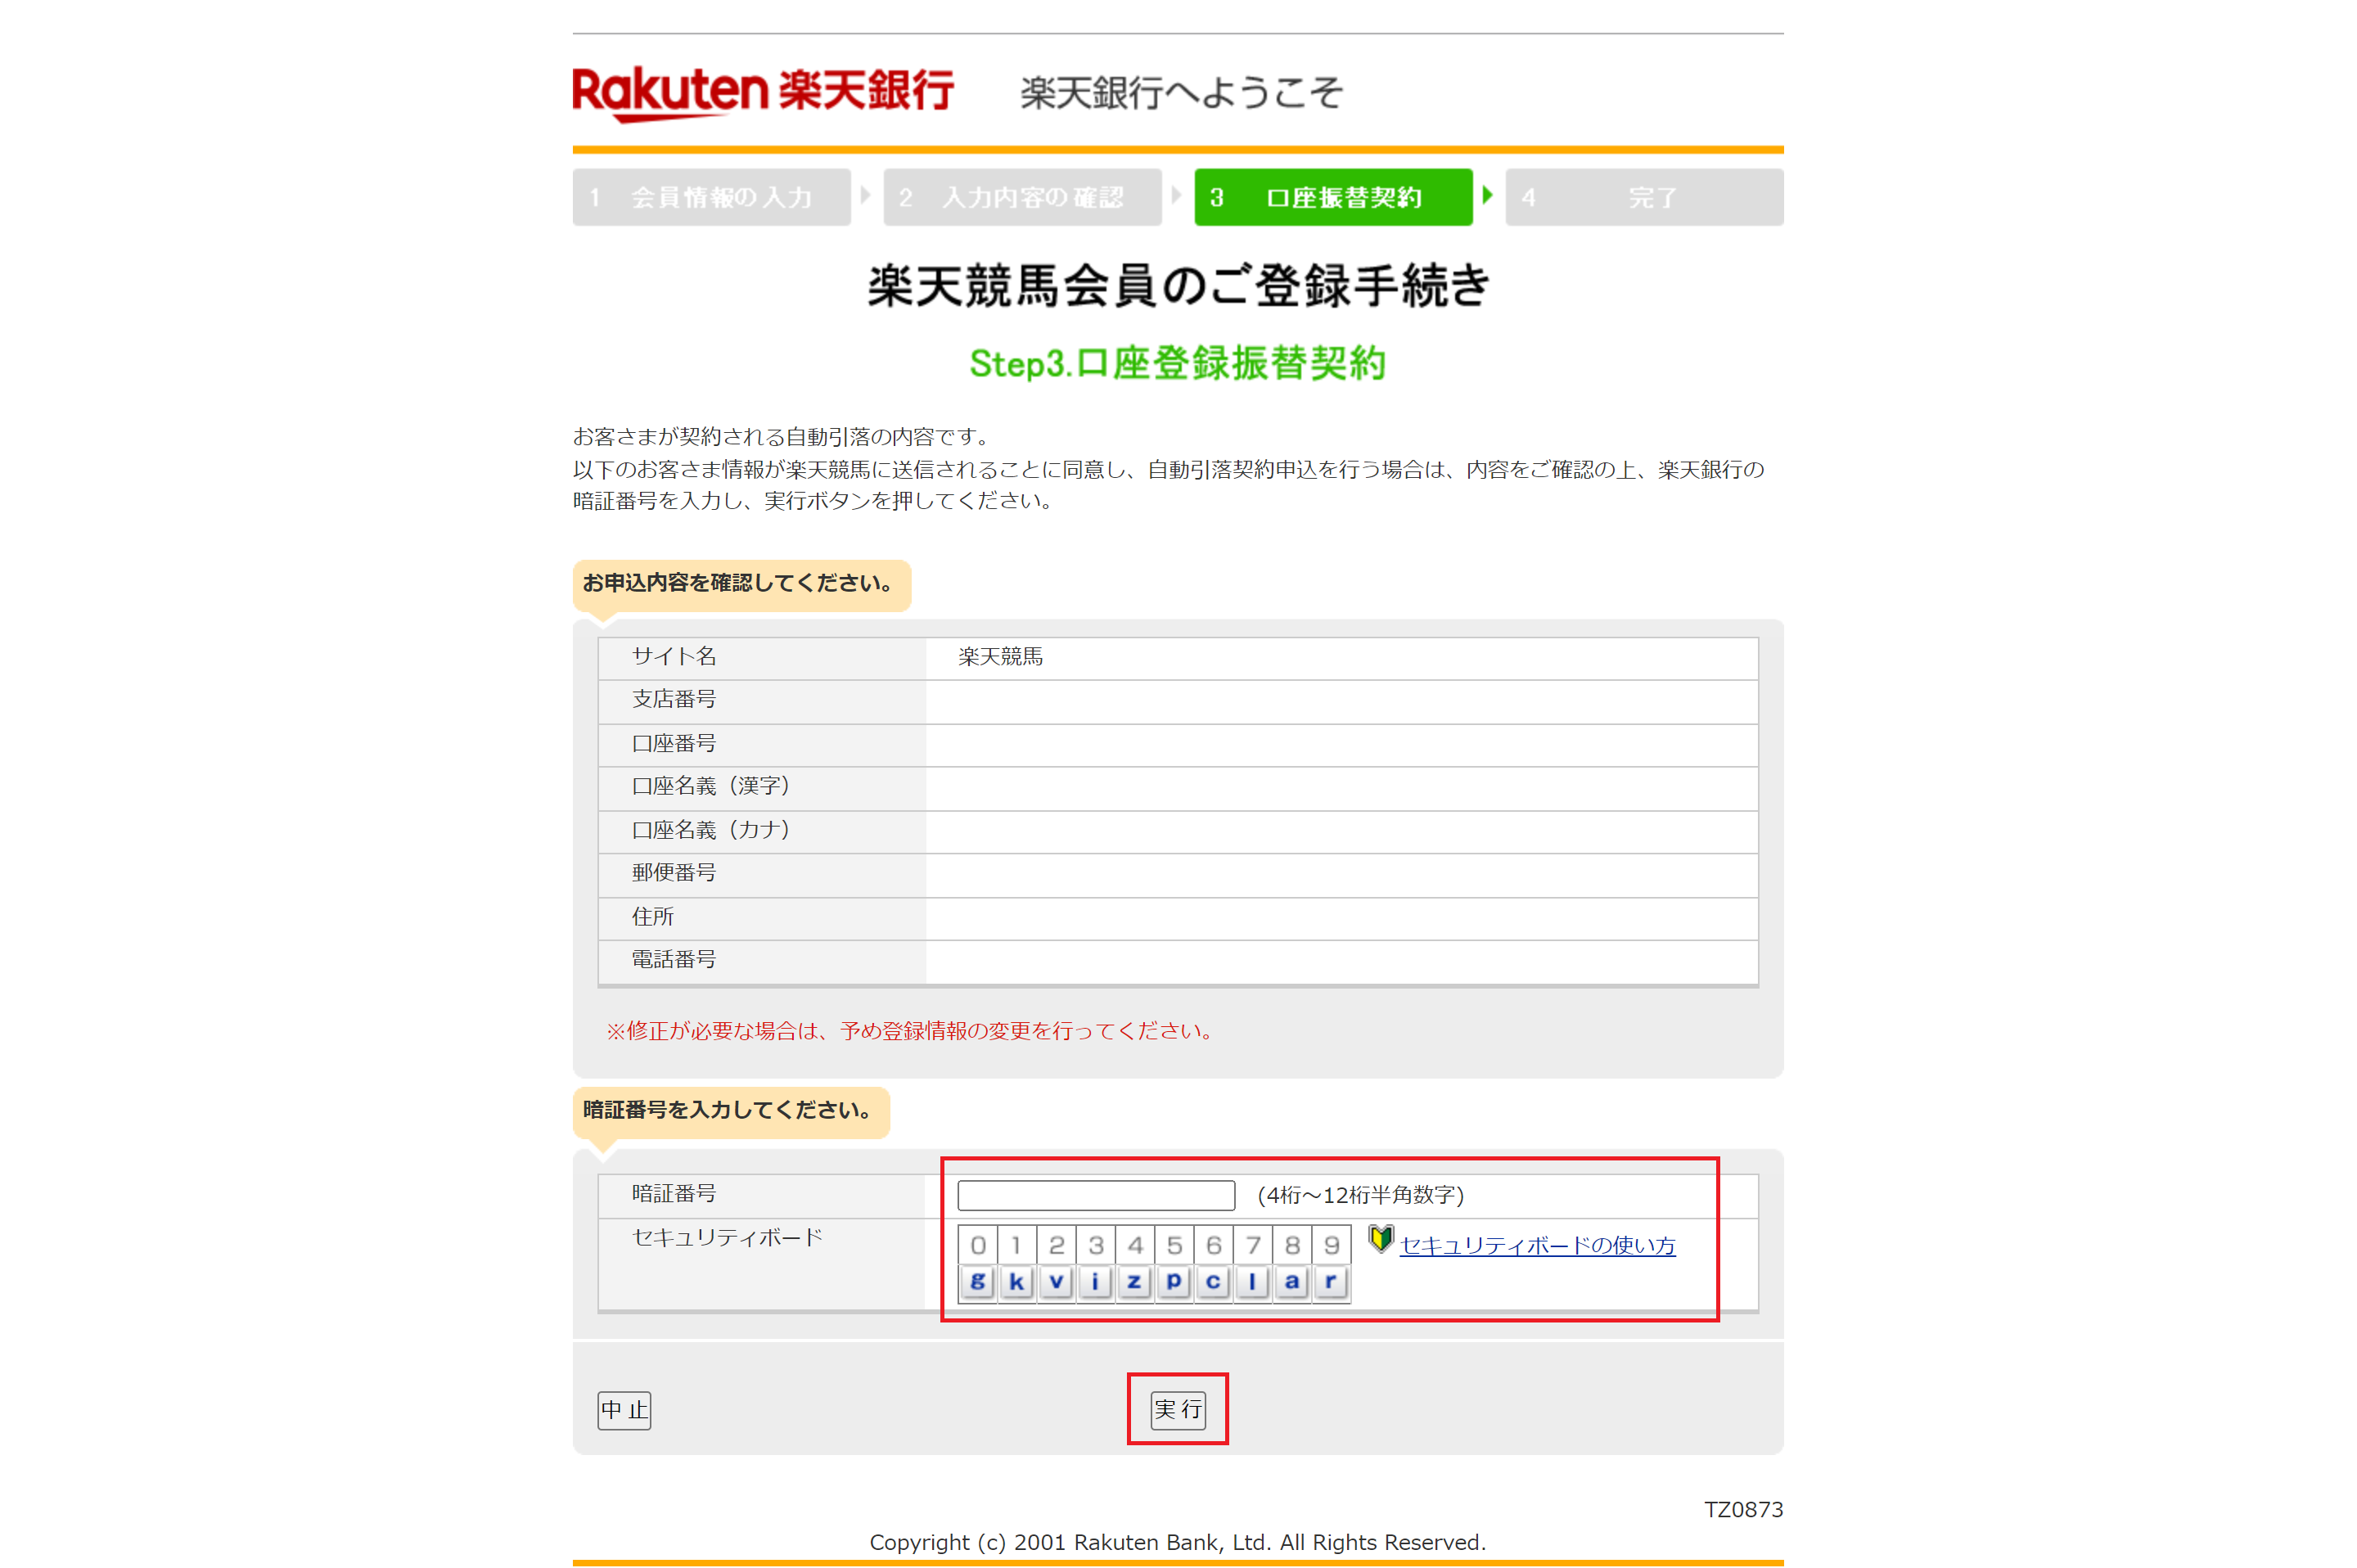
Task: Click the digit 7 cell on the security board
Action: (x=1252, y=1245)
